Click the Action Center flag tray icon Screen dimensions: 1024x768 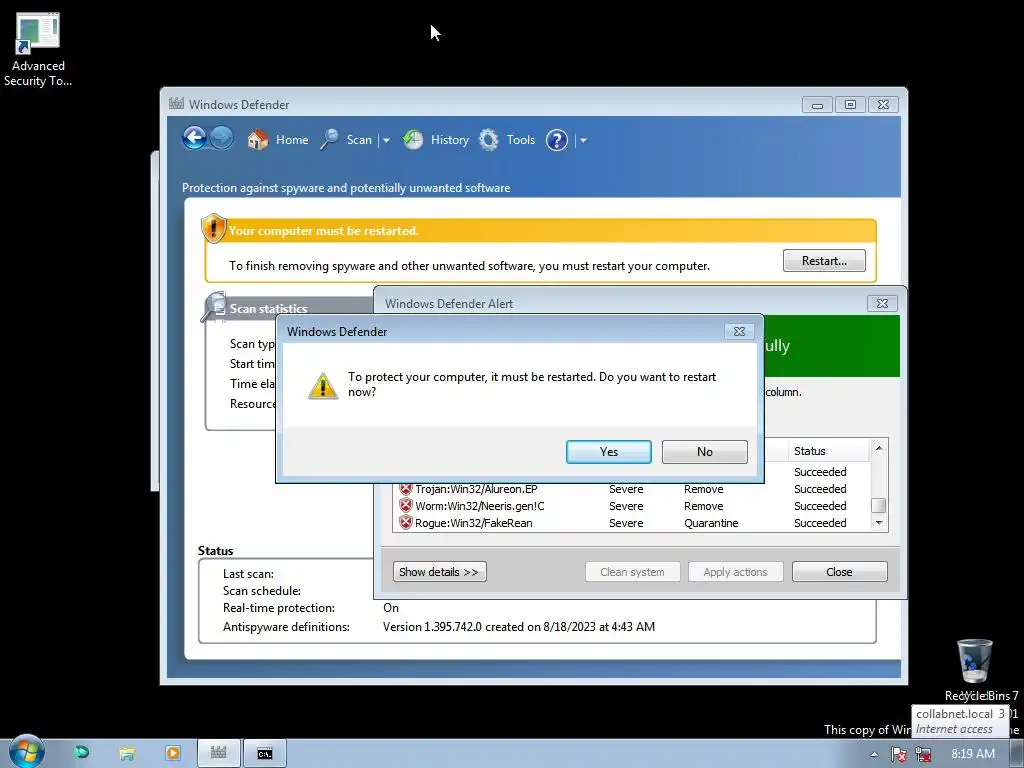tap(899, 754)
